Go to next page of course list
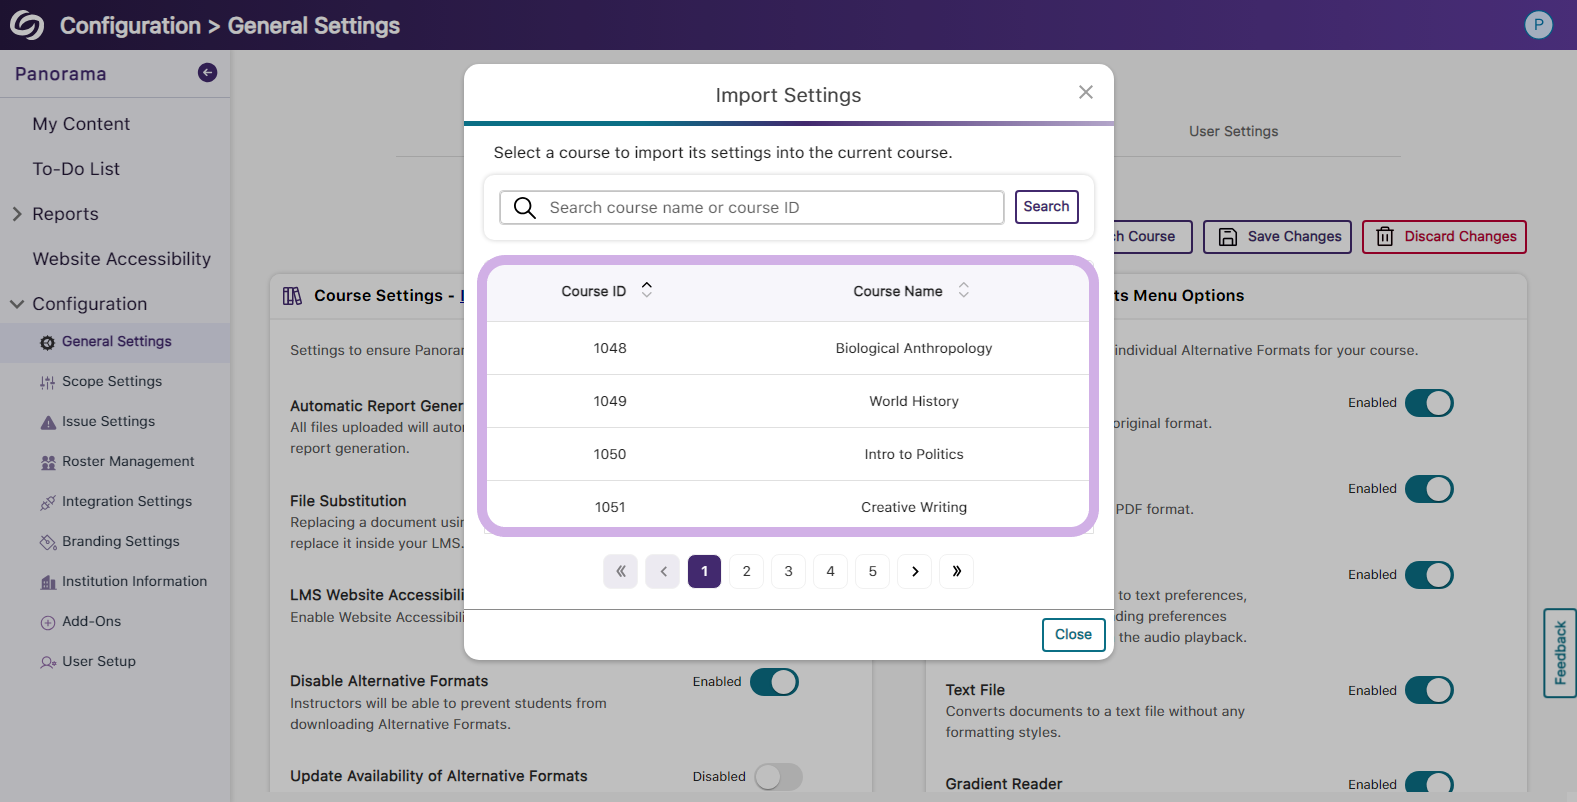Screen dimensions: 1577x802 pyautogui.click(x=914, y=571)
